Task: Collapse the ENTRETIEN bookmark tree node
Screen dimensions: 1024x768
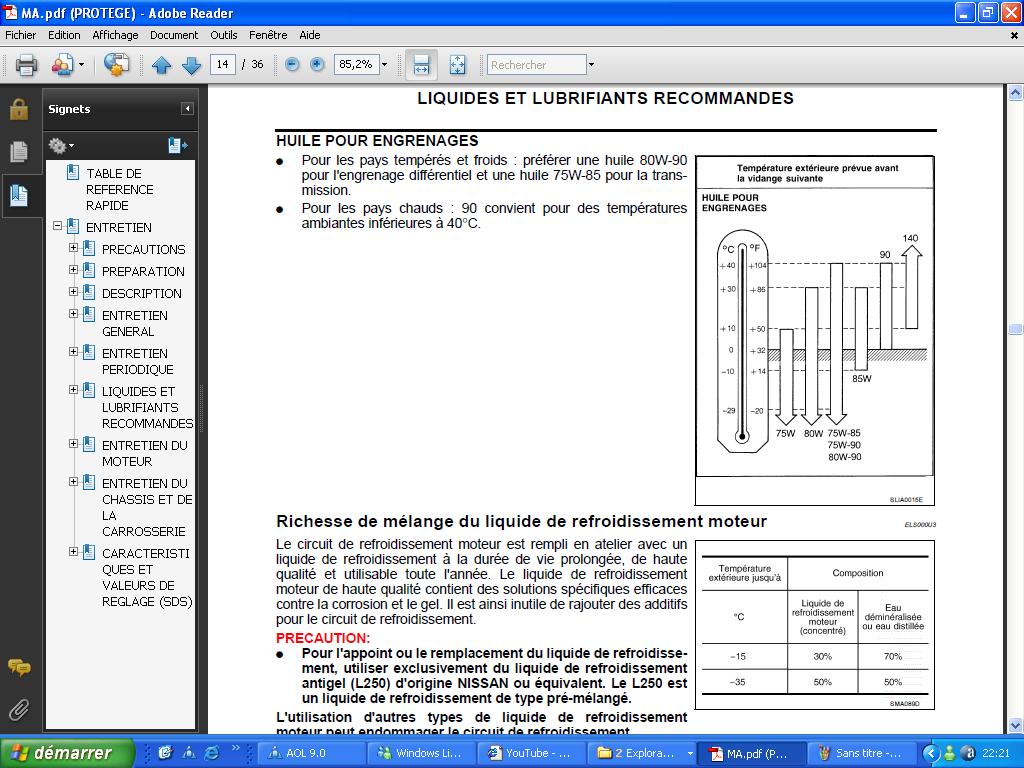Action: (57, 226)
